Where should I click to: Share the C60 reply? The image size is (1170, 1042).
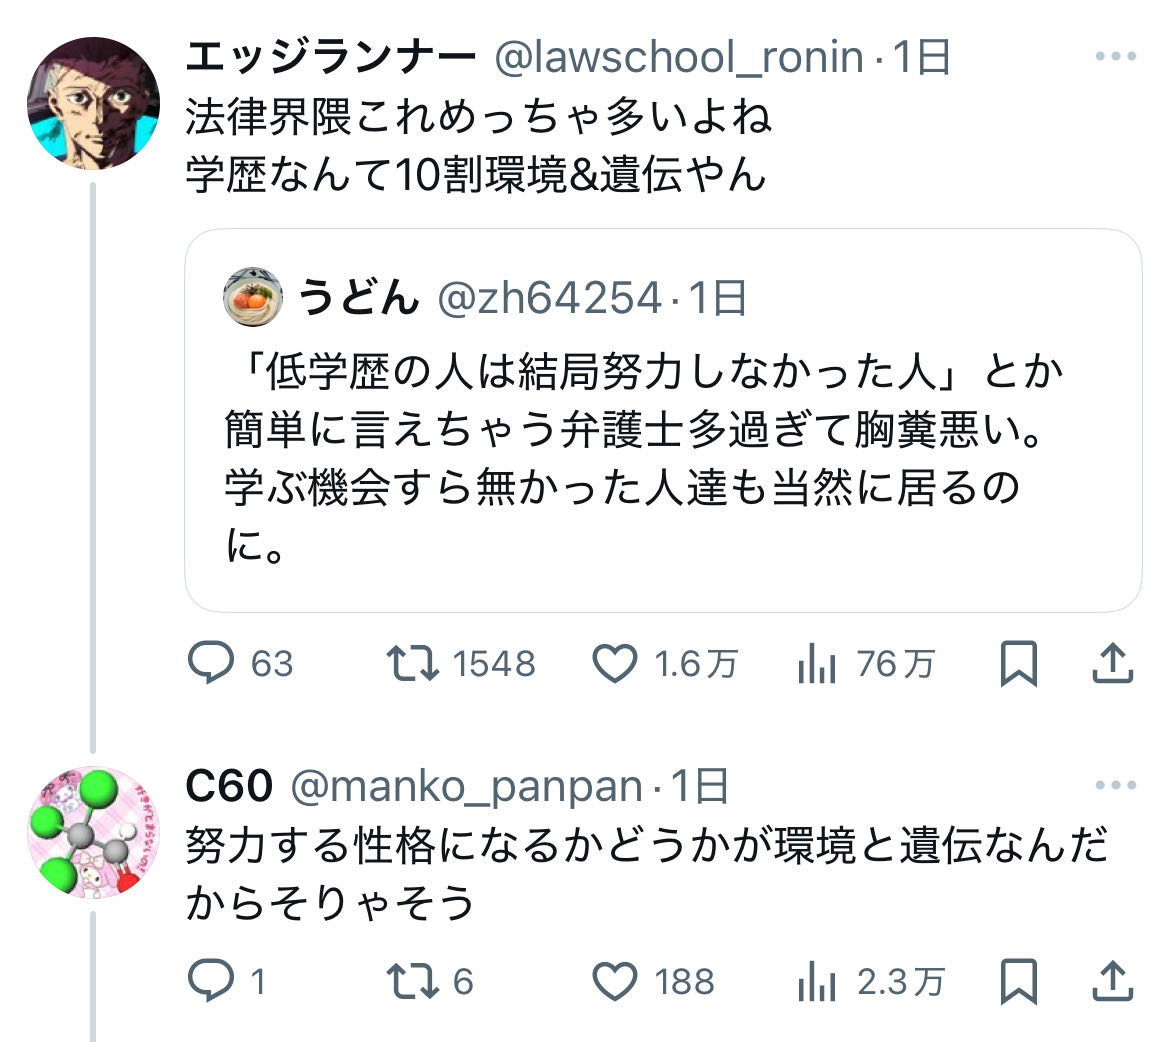pyautogui.click(x=1112, y=981)
